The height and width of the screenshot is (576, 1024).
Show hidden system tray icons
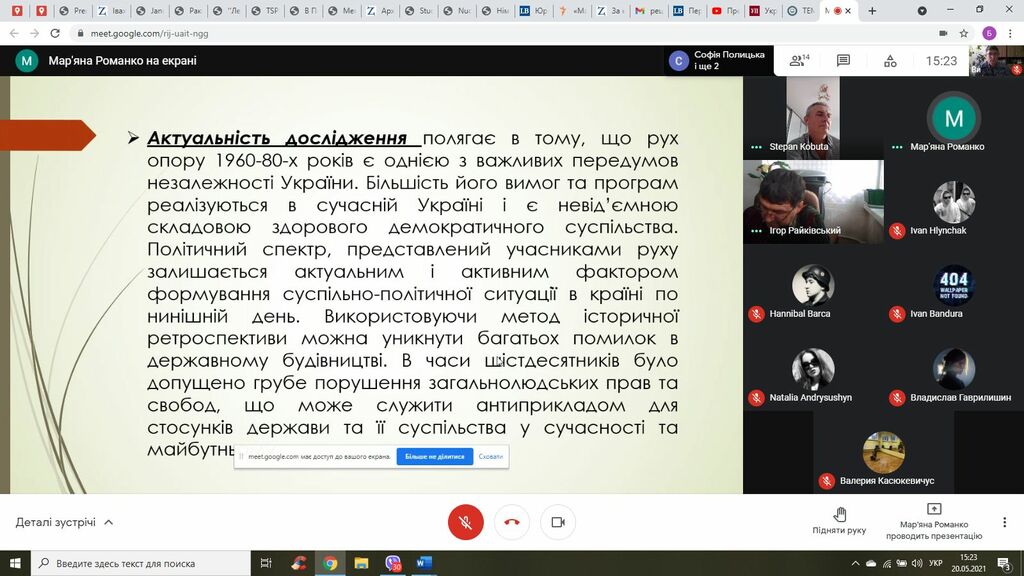(855, 563)
